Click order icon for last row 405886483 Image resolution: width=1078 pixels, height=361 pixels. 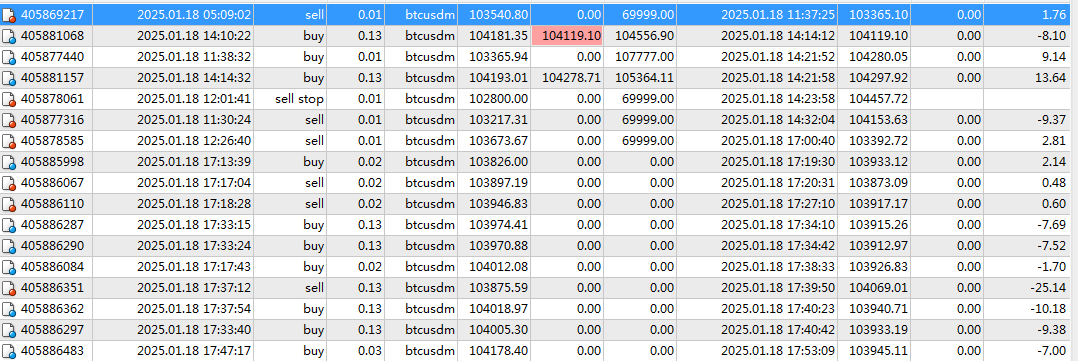click(x=9, y=351)
